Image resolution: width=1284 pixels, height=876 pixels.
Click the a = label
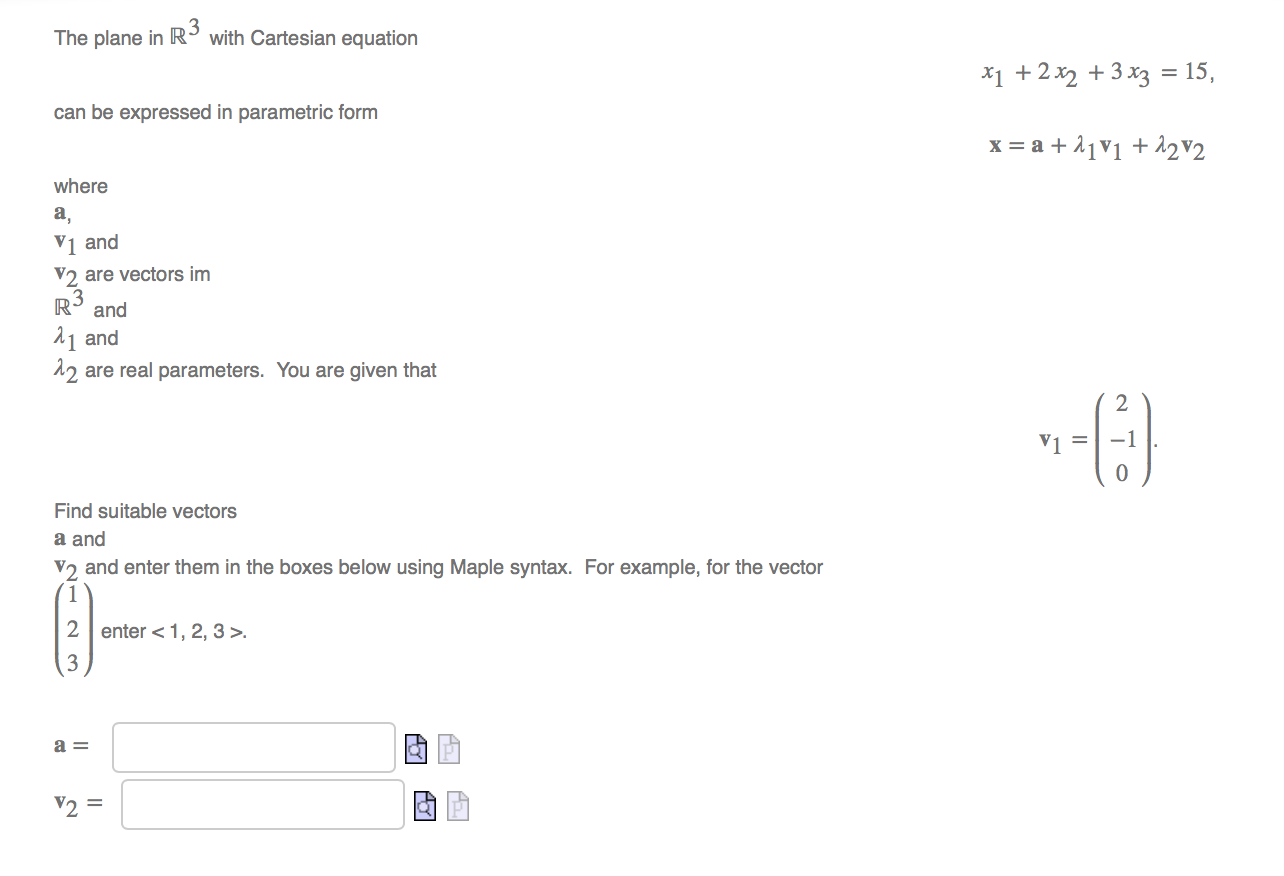pos(69,744)
